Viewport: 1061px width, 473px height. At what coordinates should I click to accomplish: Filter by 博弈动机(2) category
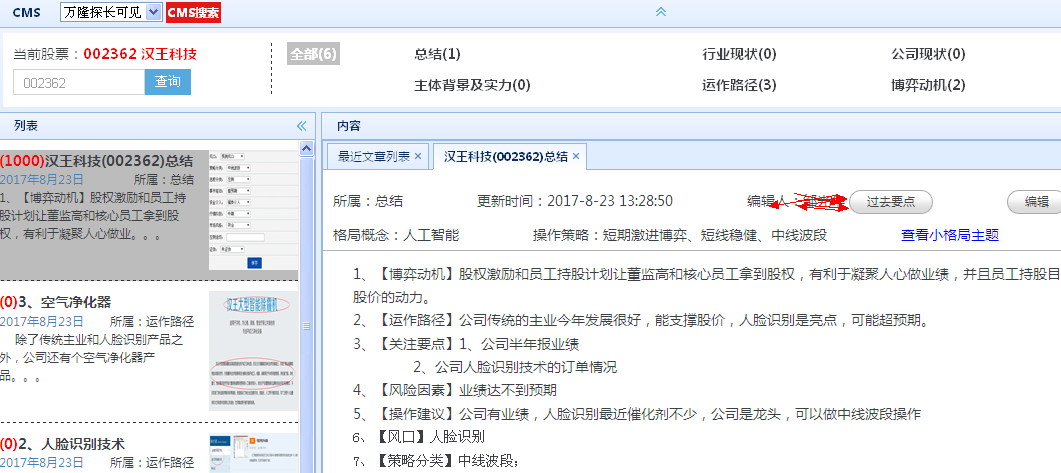click(928, 85)
